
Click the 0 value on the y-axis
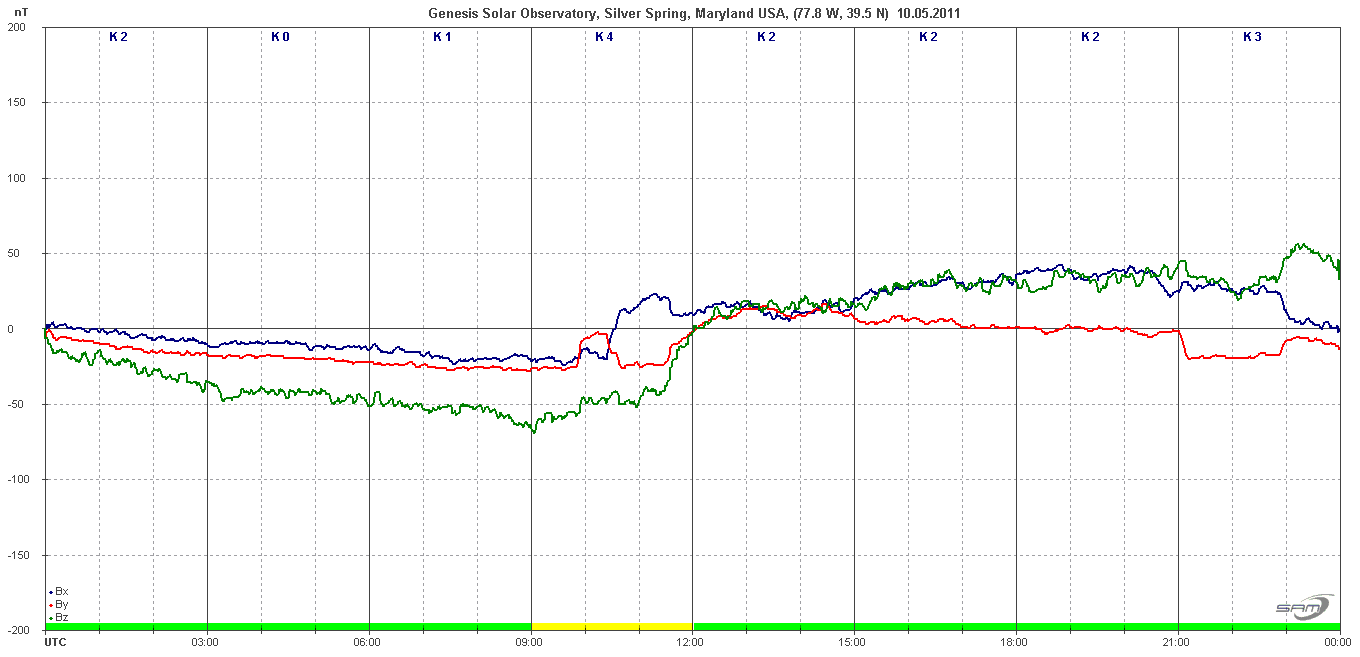tap(10, 329)
